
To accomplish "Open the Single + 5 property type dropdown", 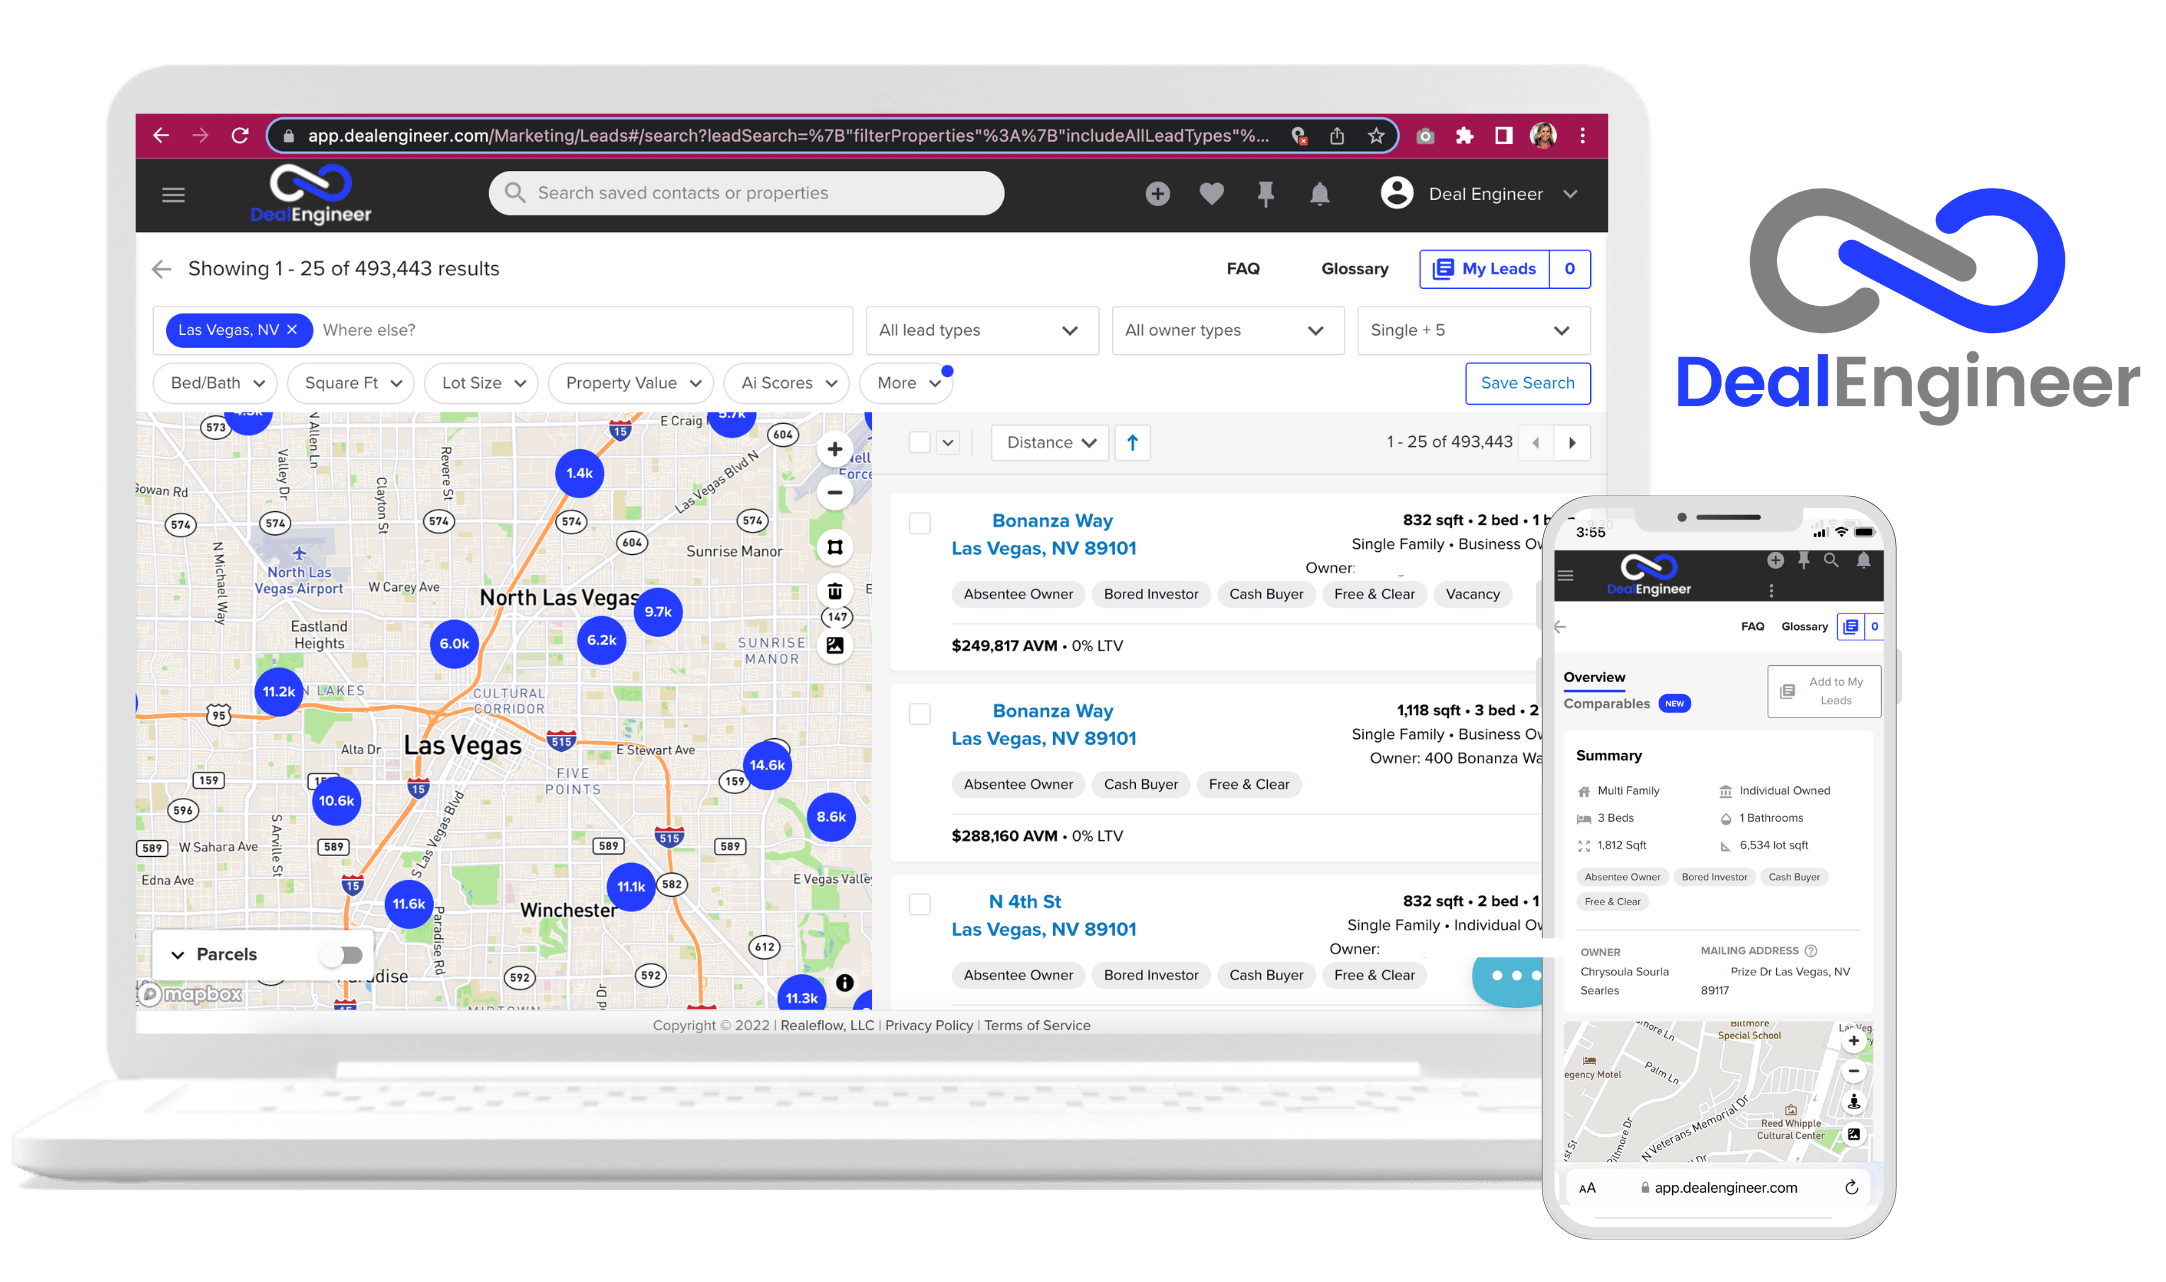I will [1473, 330].
